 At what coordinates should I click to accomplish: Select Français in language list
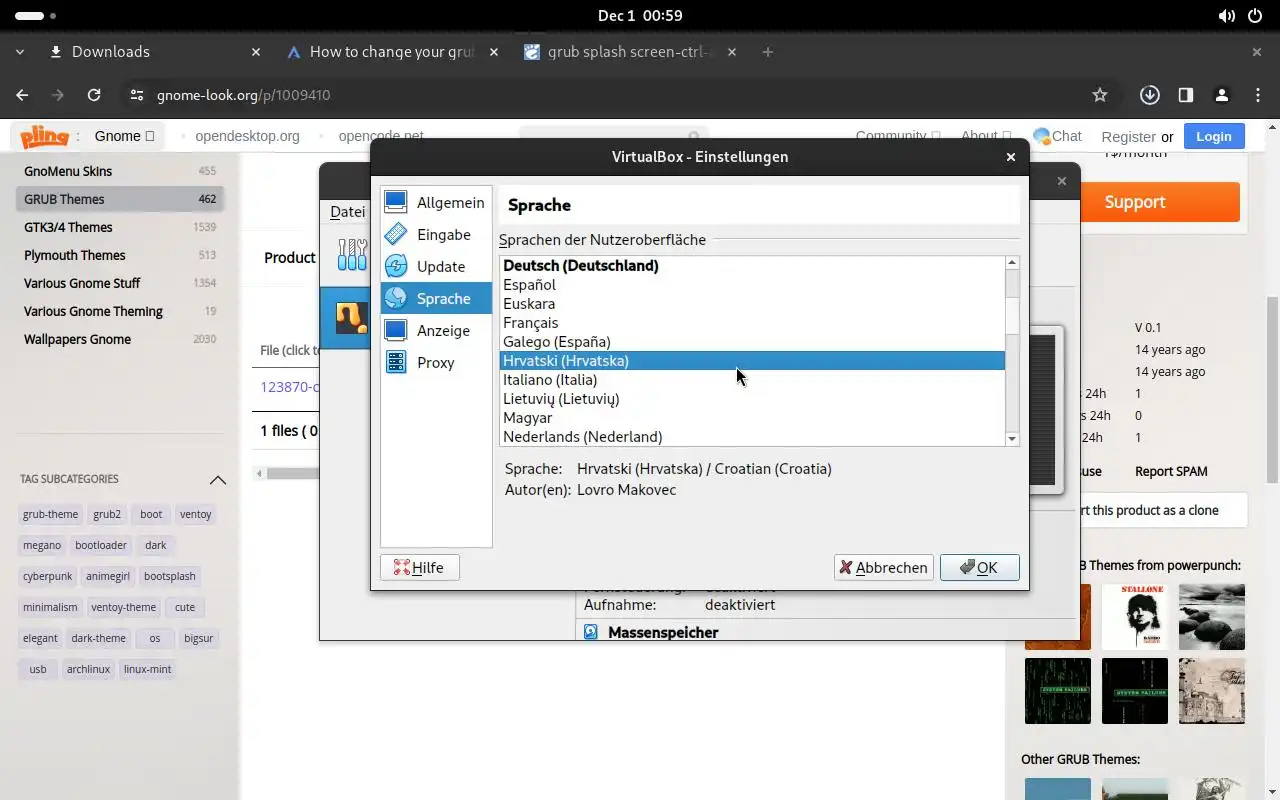[x=752, y=322]
